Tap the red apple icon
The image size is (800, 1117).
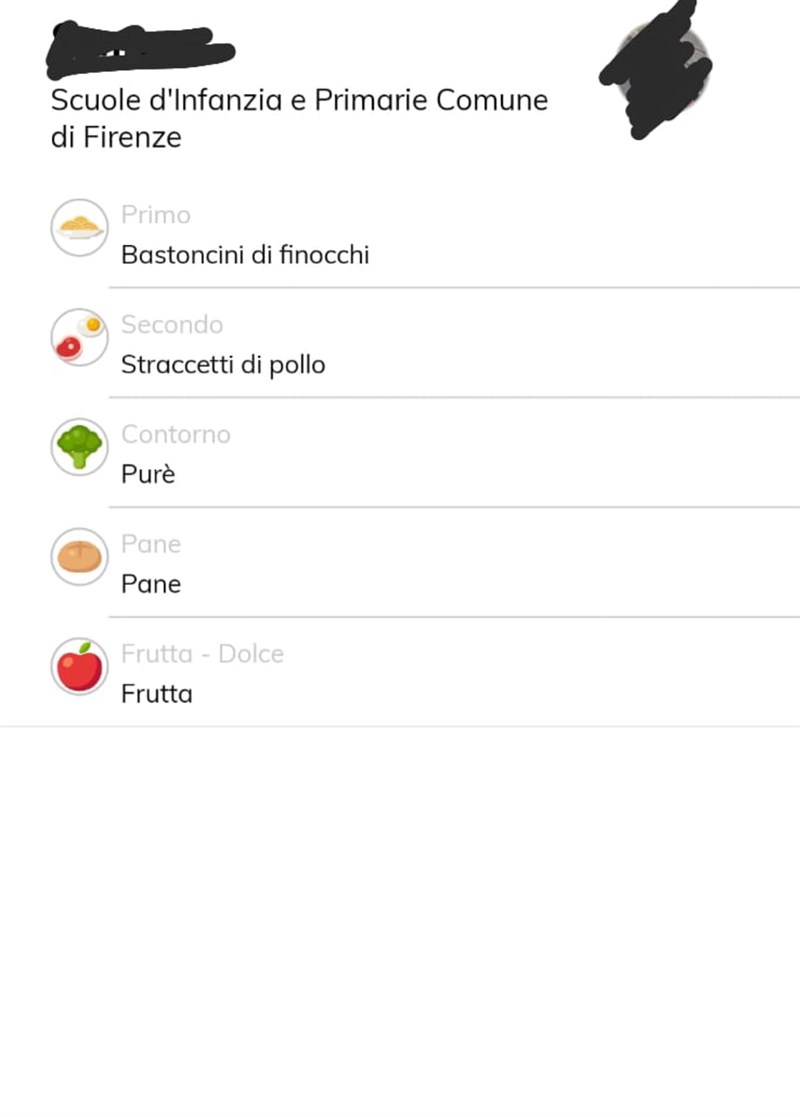(79, 667)
